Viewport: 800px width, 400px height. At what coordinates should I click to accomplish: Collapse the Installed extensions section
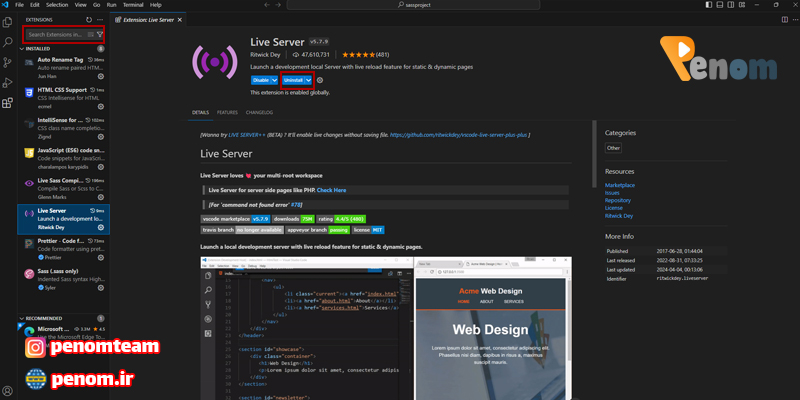coord(22,48)
